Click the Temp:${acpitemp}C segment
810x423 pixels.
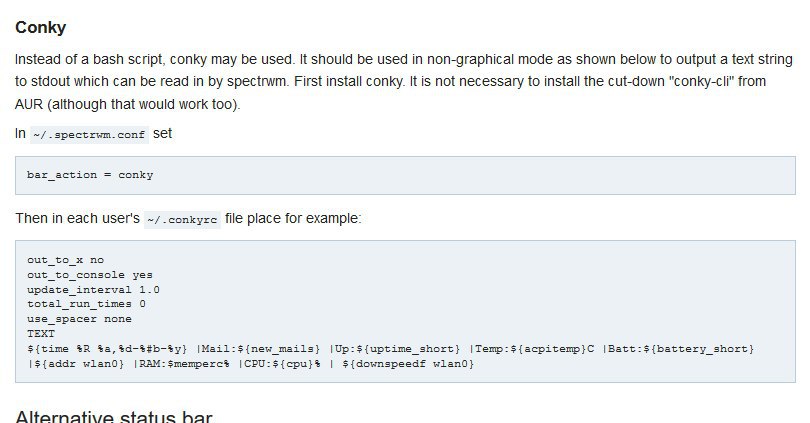[534, 349]
